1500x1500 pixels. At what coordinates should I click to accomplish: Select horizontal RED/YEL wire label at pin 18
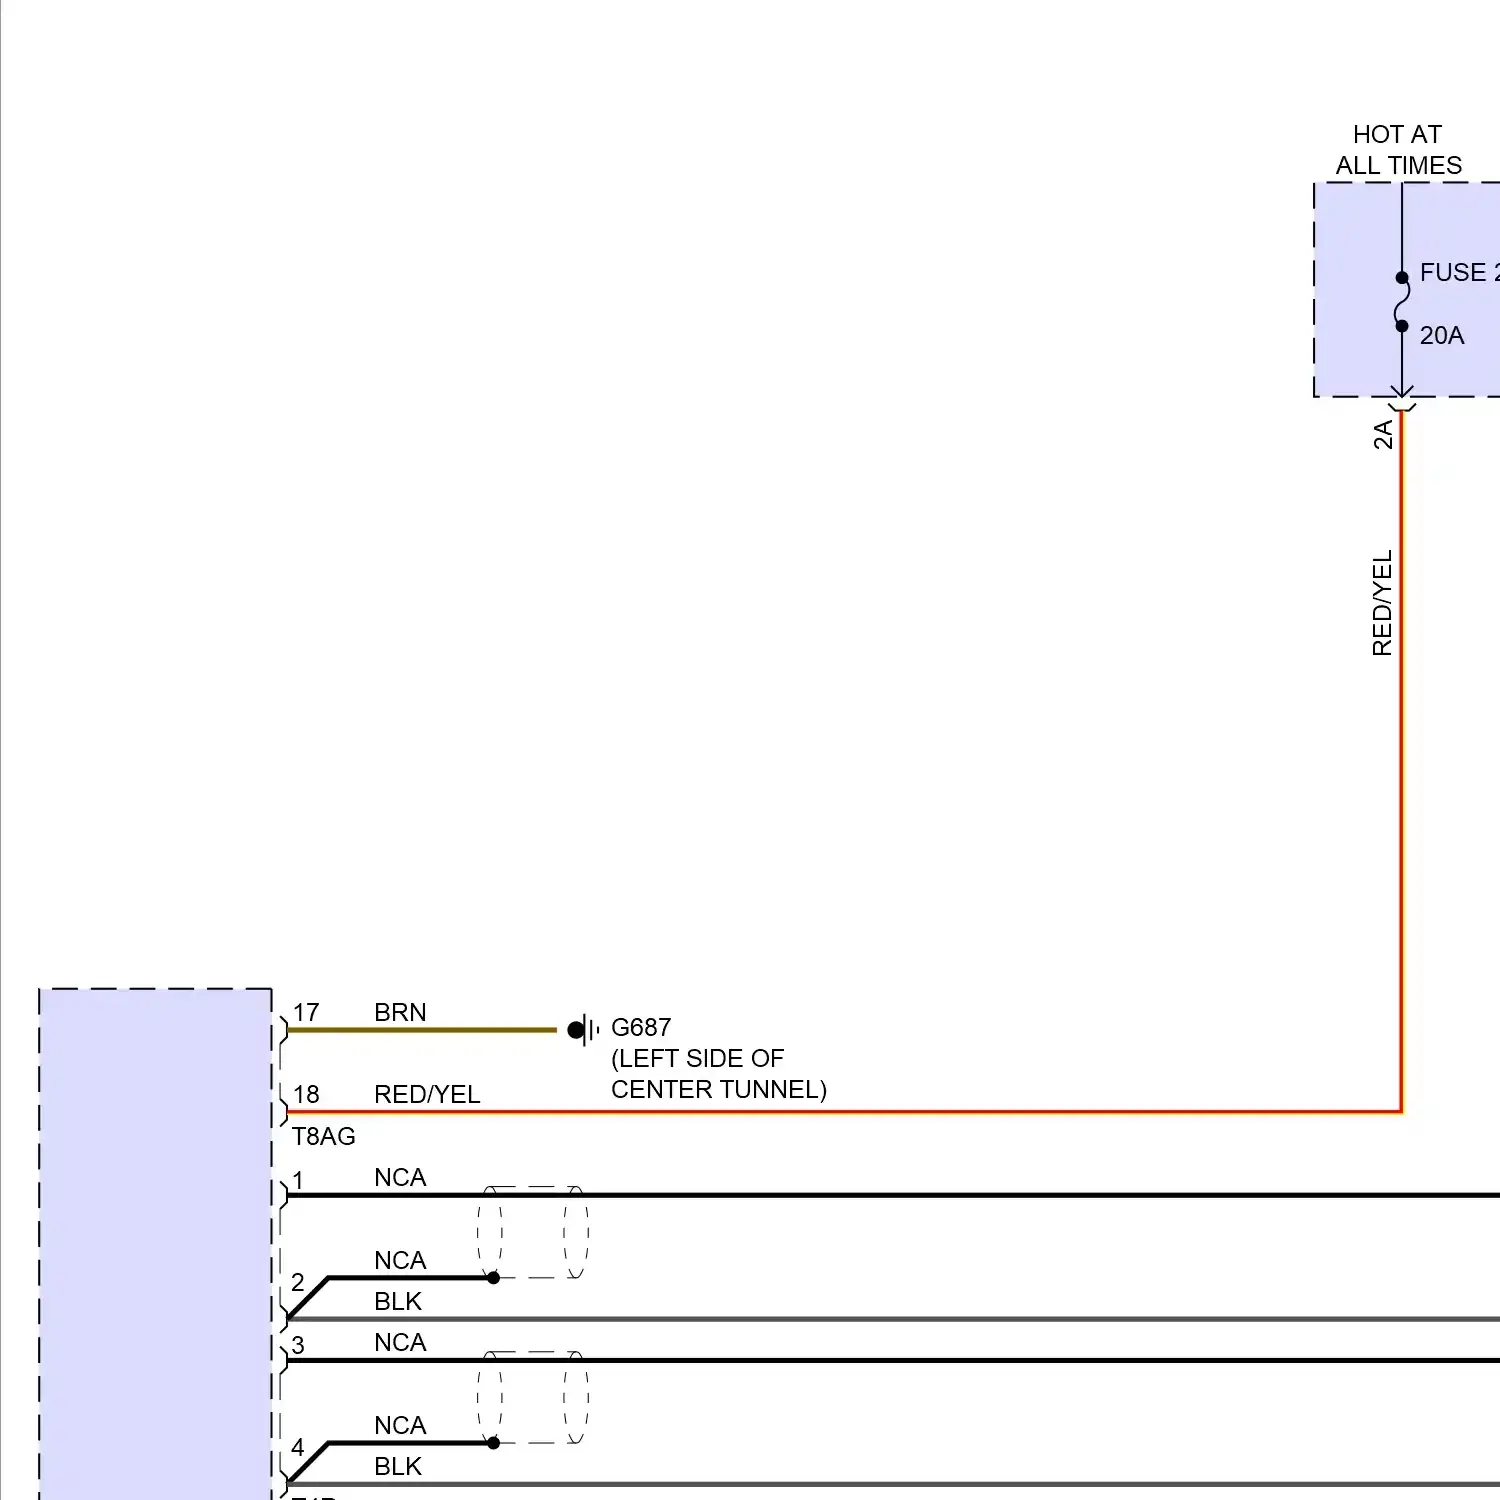tap(427, 1094)
